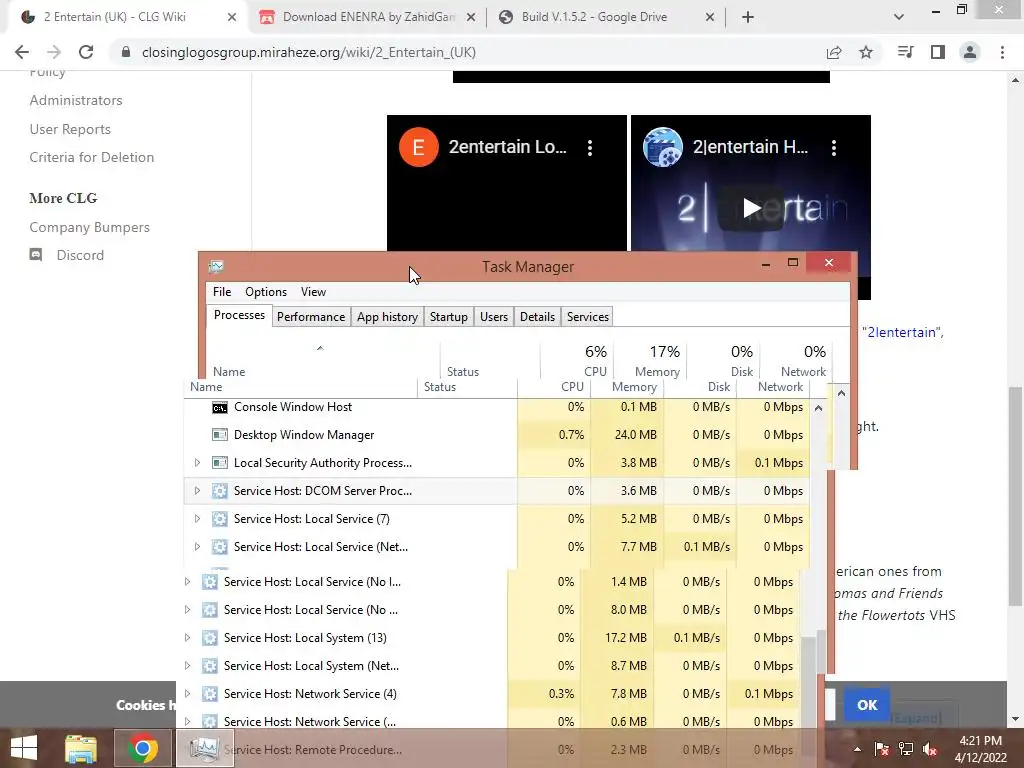Go back using Chrome's back arrow
Viewport: 1024px width, 768px height.
pyautogui.click(x=22, y=52)
